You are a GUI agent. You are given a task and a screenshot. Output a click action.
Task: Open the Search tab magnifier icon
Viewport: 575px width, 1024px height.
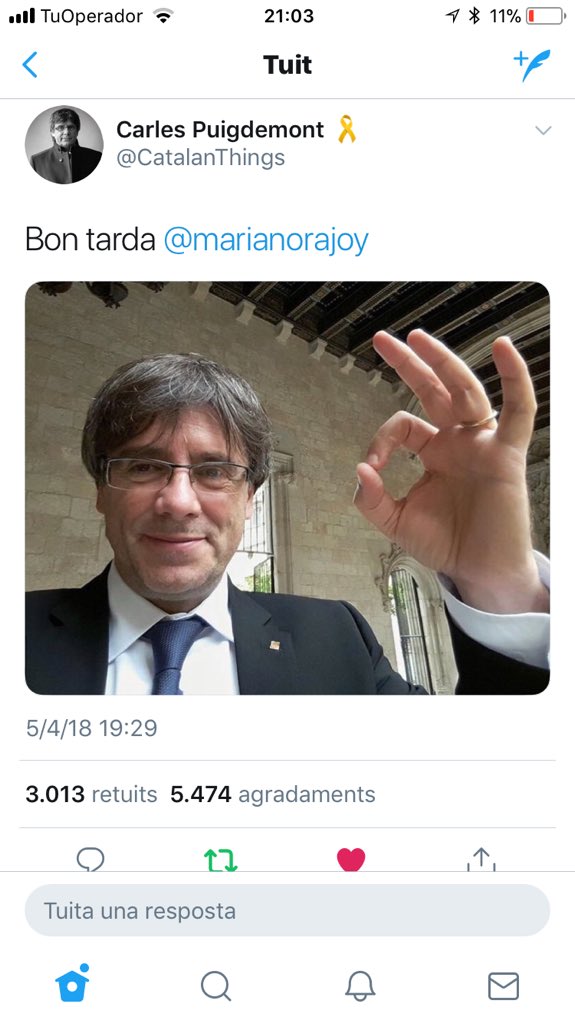click(x=216, y=985)
